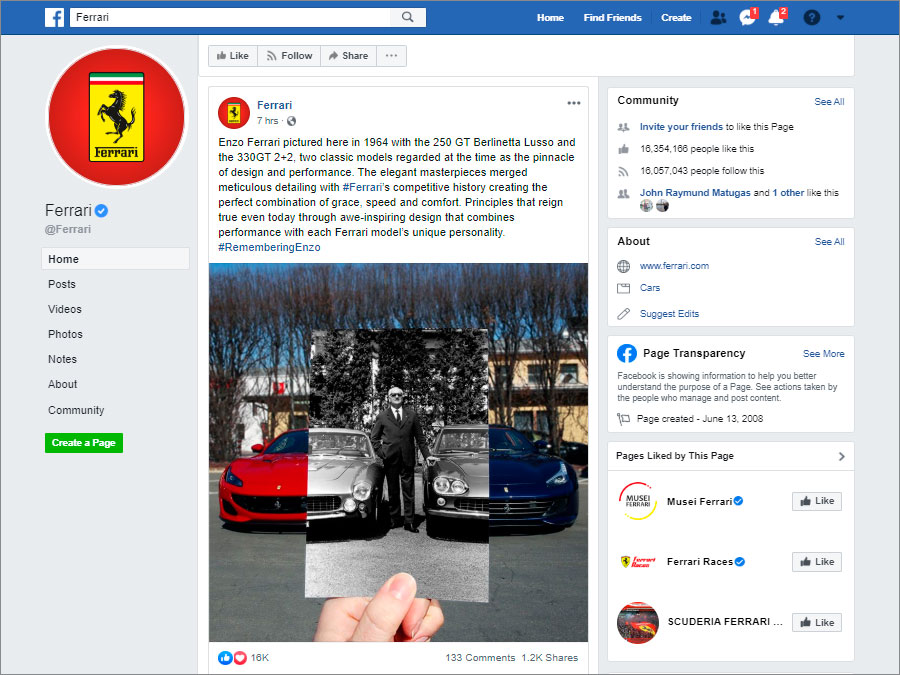
Task: Click the pencil icon beside Suggest Edits
Action: (623, 314)
